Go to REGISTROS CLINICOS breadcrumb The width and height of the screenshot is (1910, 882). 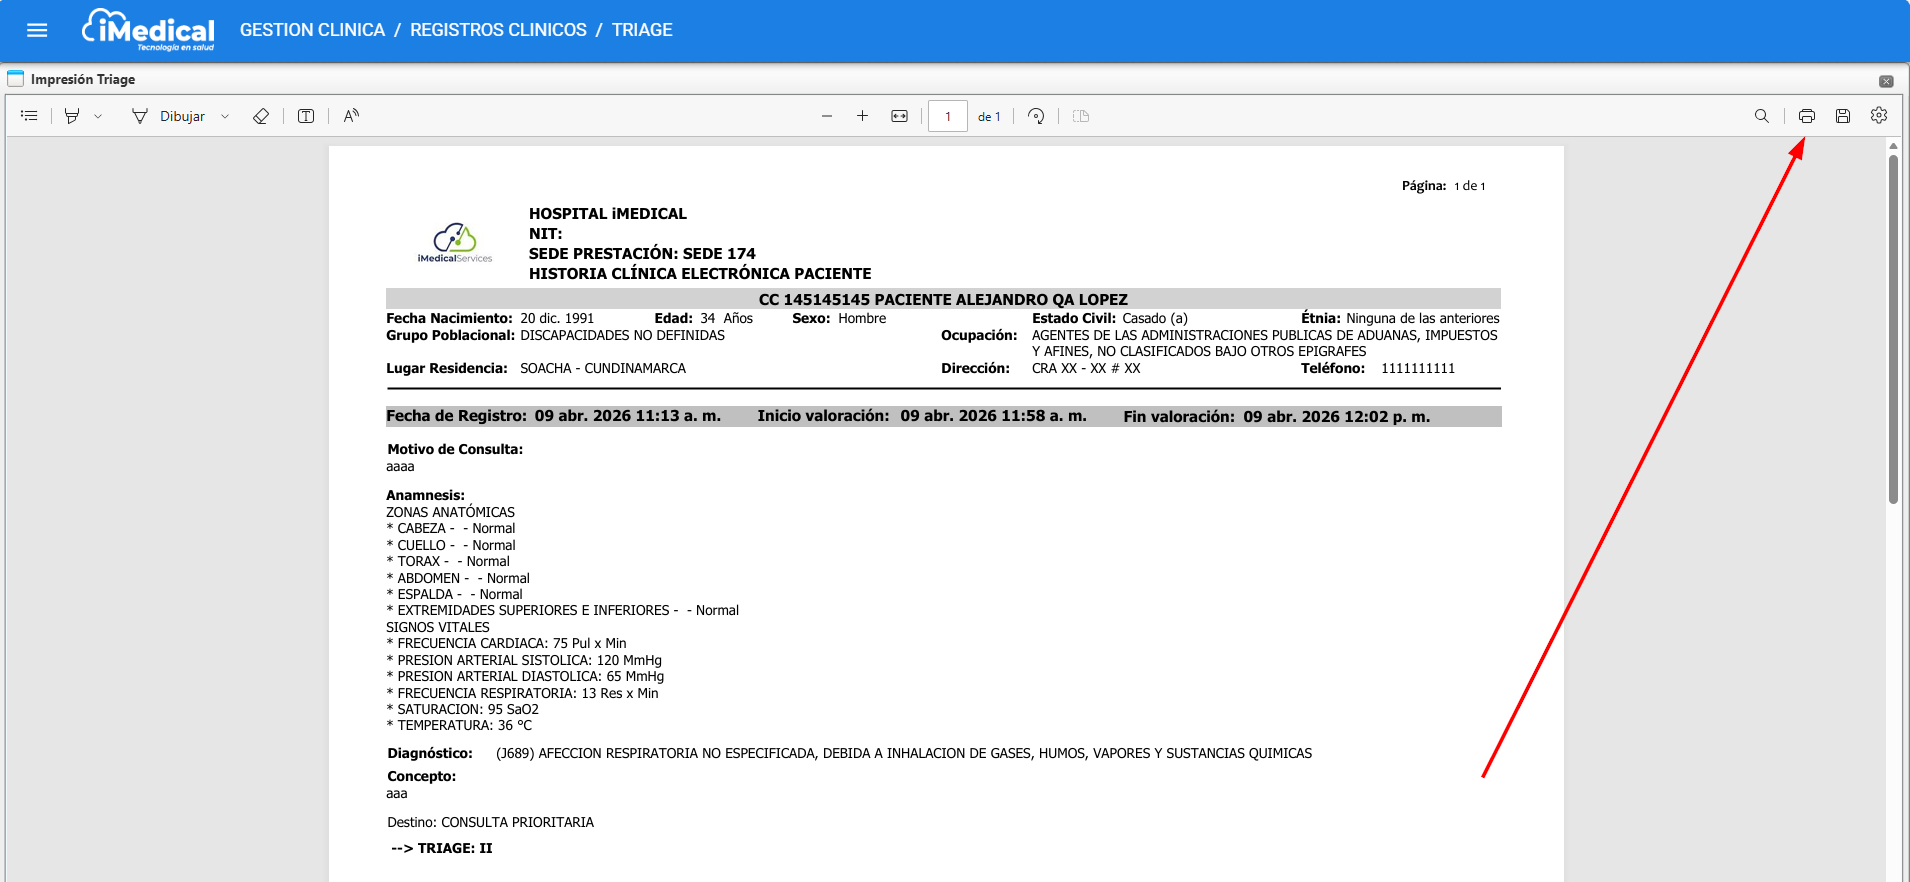(498, 30)
